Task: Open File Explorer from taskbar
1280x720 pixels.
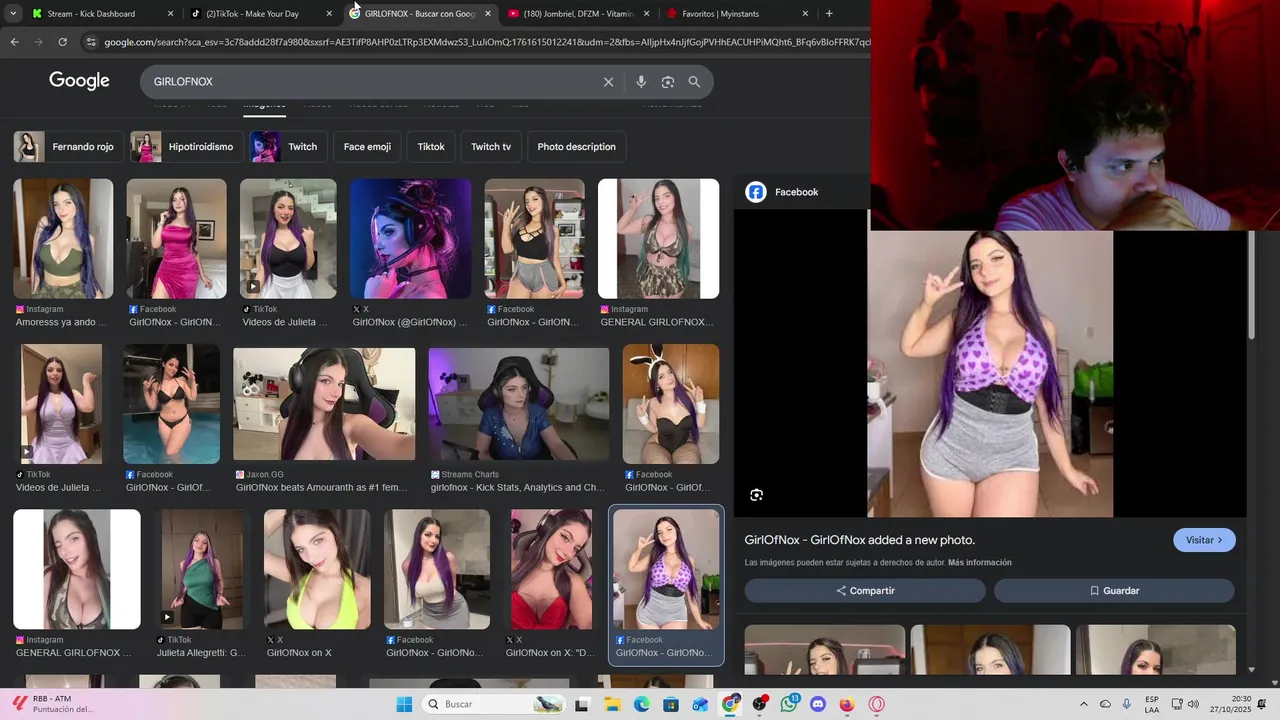Action: click(612, 704)
